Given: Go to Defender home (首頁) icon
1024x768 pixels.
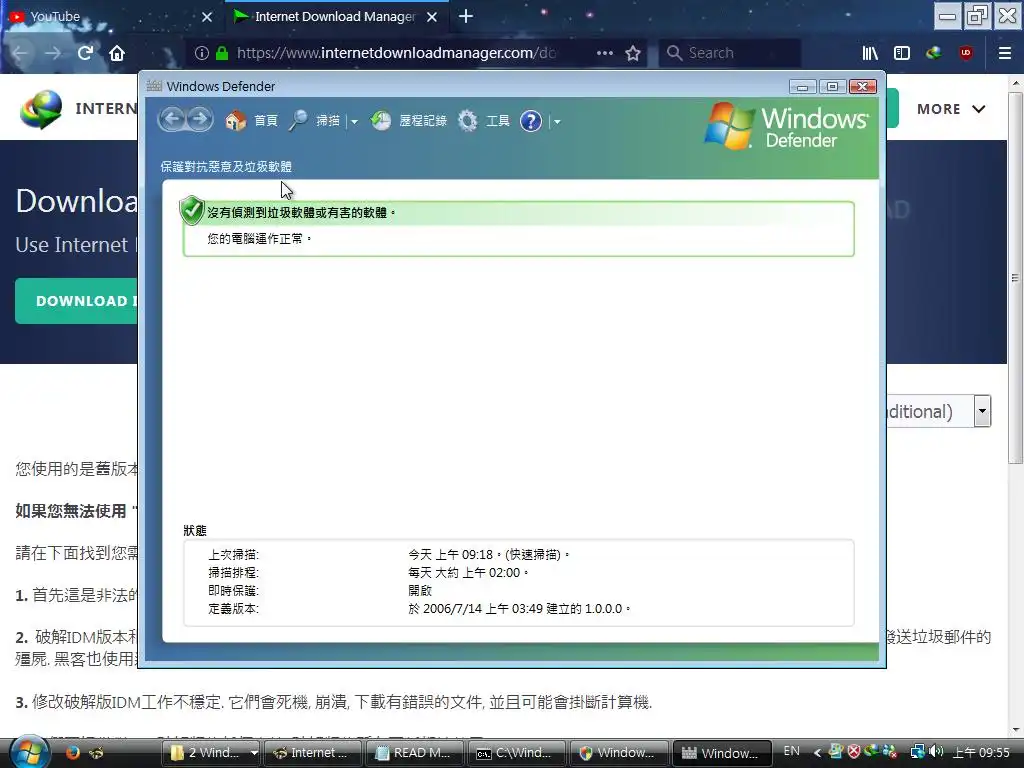Looking at the screenshot, I should tap(236, 121).
